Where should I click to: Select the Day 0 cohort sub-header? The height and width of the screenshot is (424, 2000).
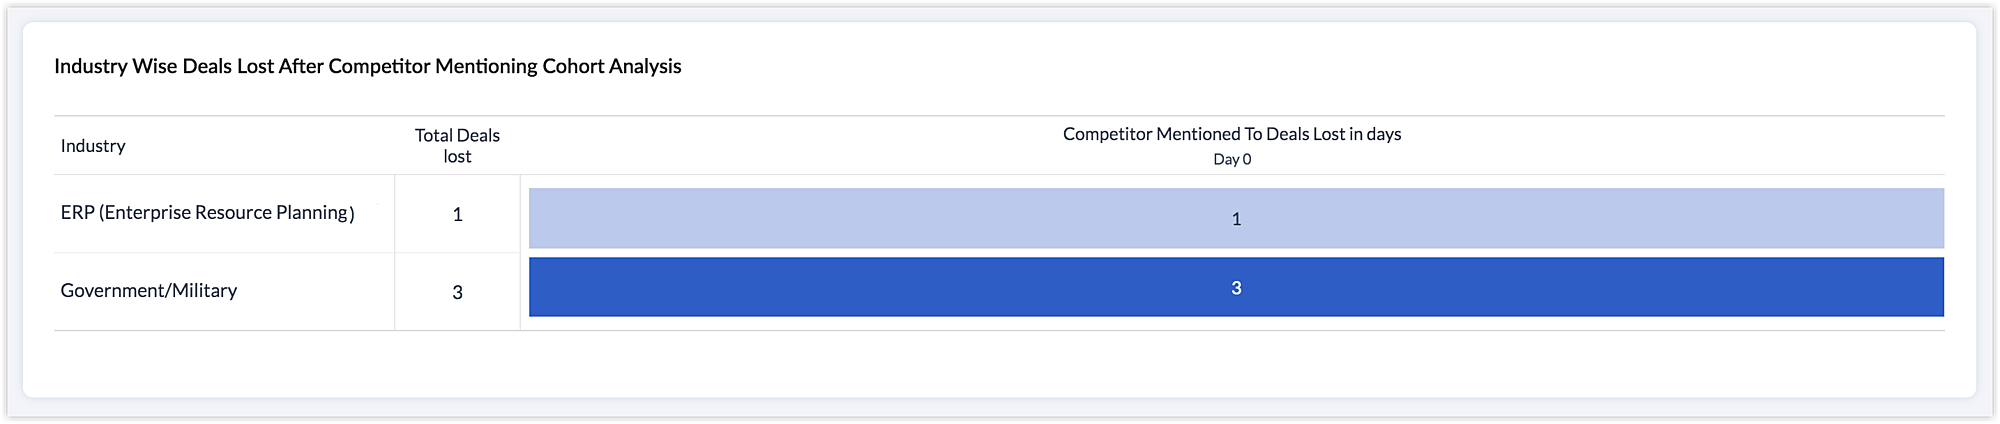(1232, 160)
